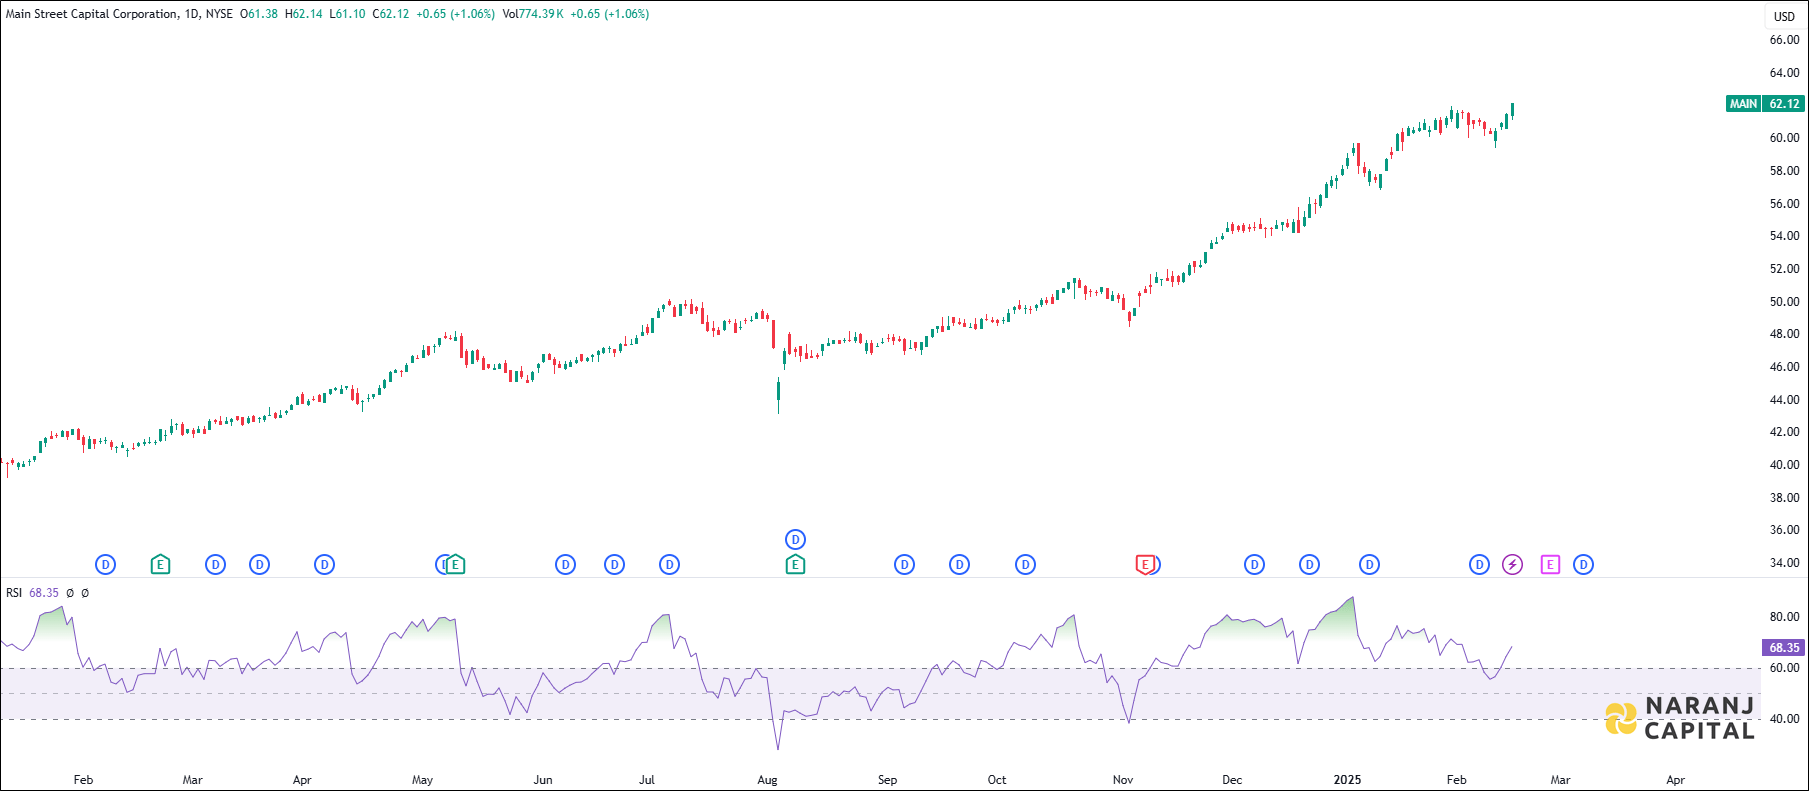The image size is (1809, 791).
Task: Open the green earnings marker in August
Action: coord(795,565)
